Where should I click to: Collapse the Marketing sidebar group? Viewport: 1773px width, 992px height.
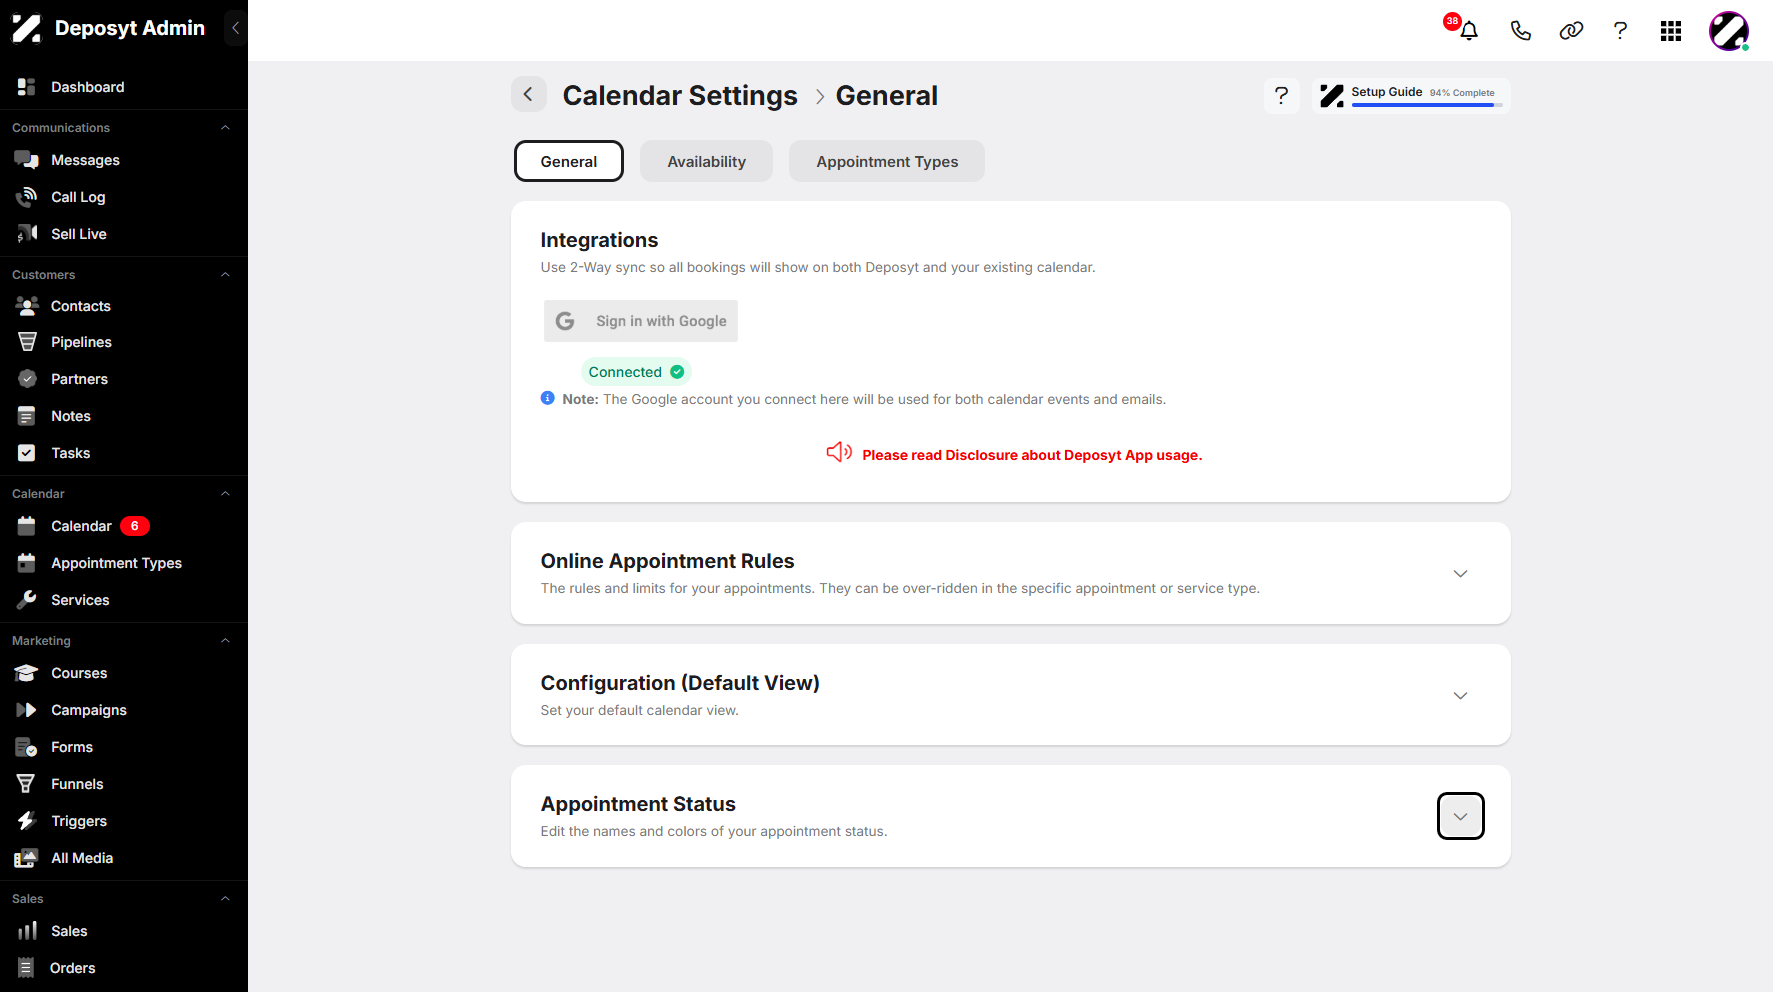225,641
